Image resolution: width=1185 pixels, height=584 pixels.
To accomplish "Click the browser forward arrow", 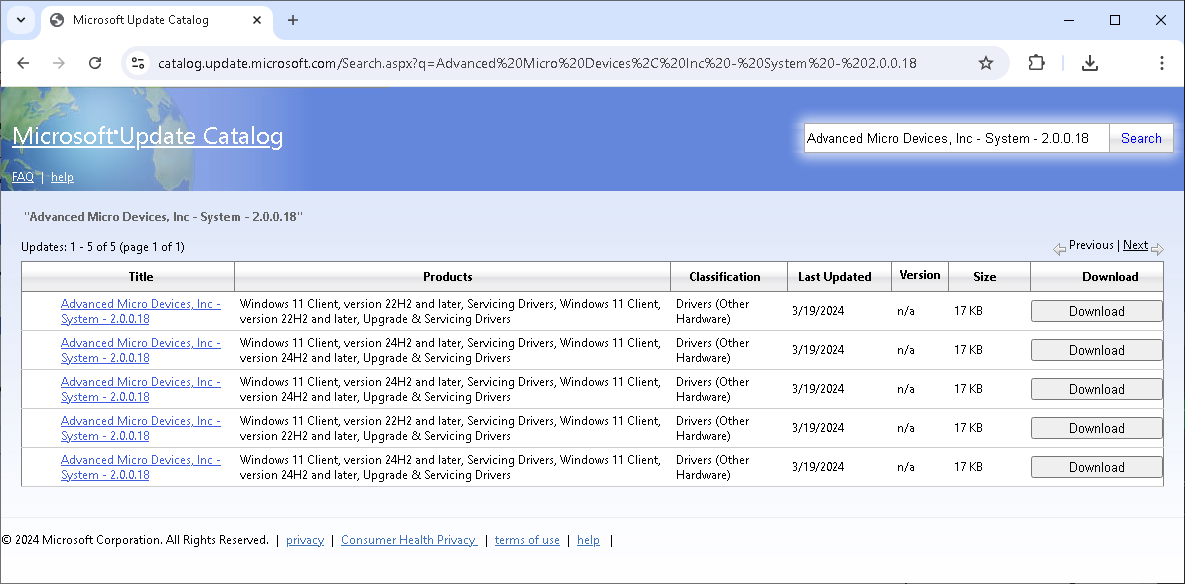I will (59, 63).
